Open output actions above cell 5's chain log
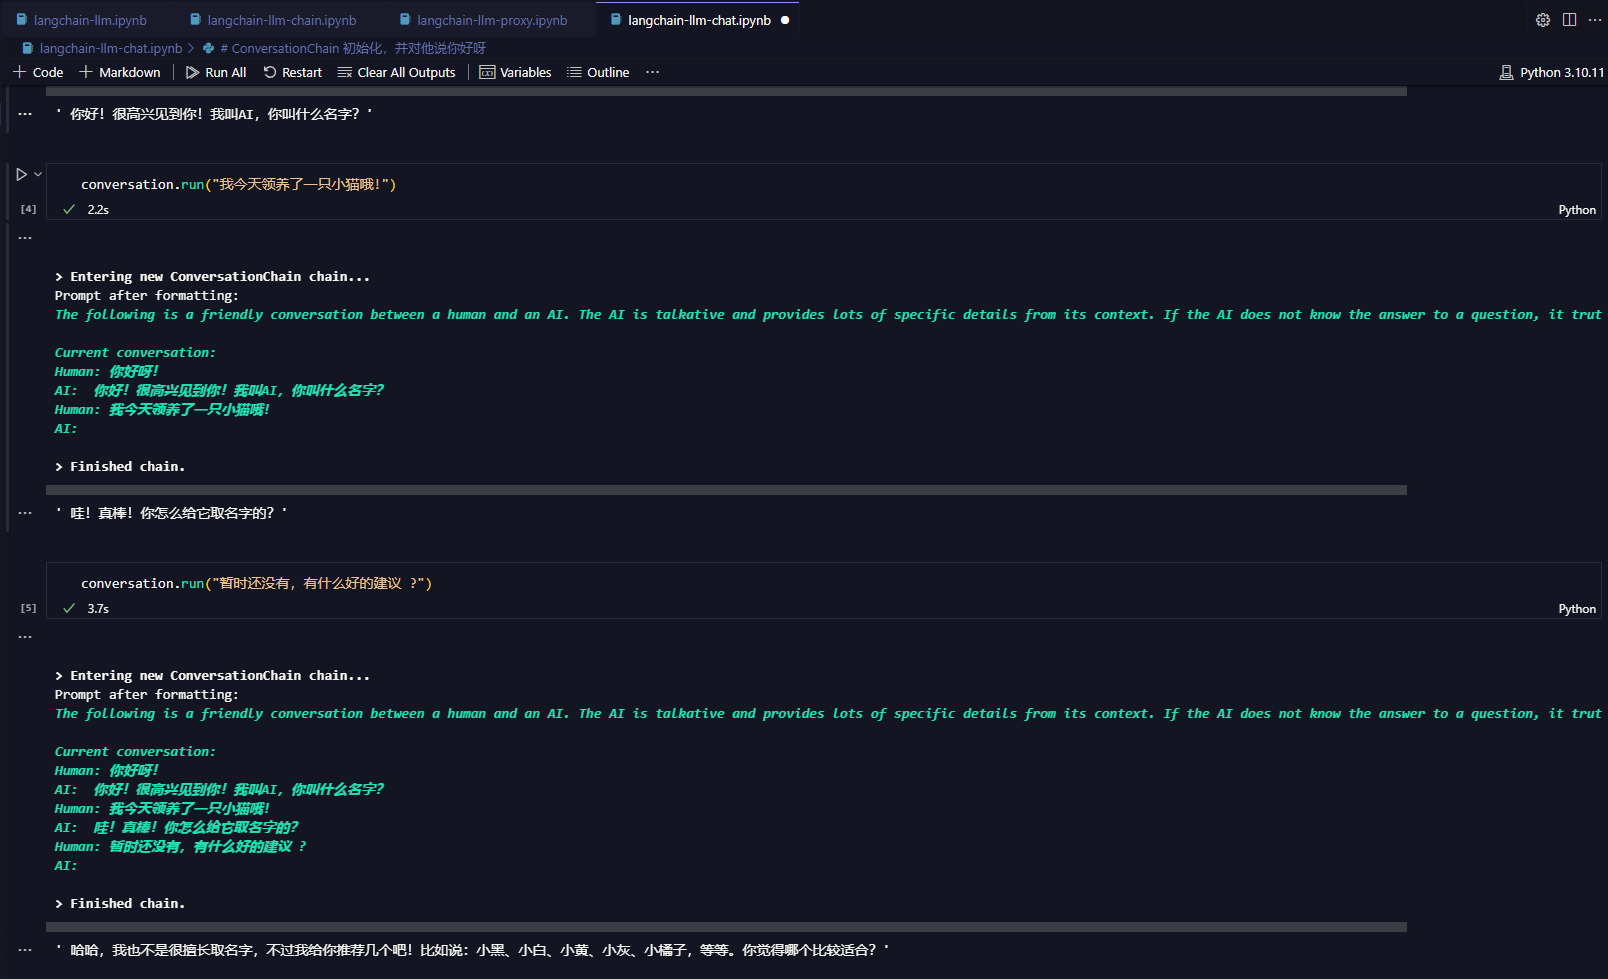This screenshot has height=979, width=1608. coord(25,637)
